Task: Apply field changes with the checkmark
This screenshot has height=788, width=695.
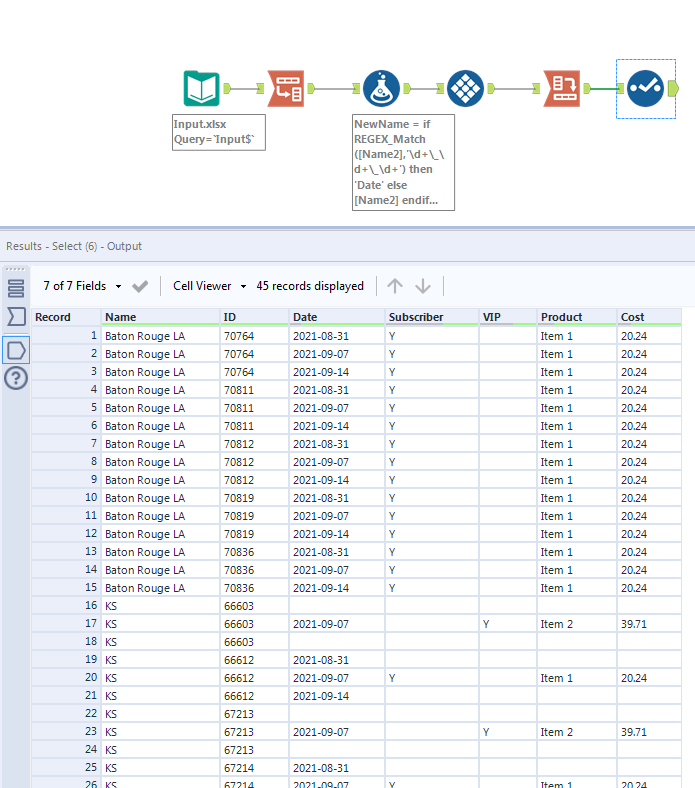Action: coord(140,286)
